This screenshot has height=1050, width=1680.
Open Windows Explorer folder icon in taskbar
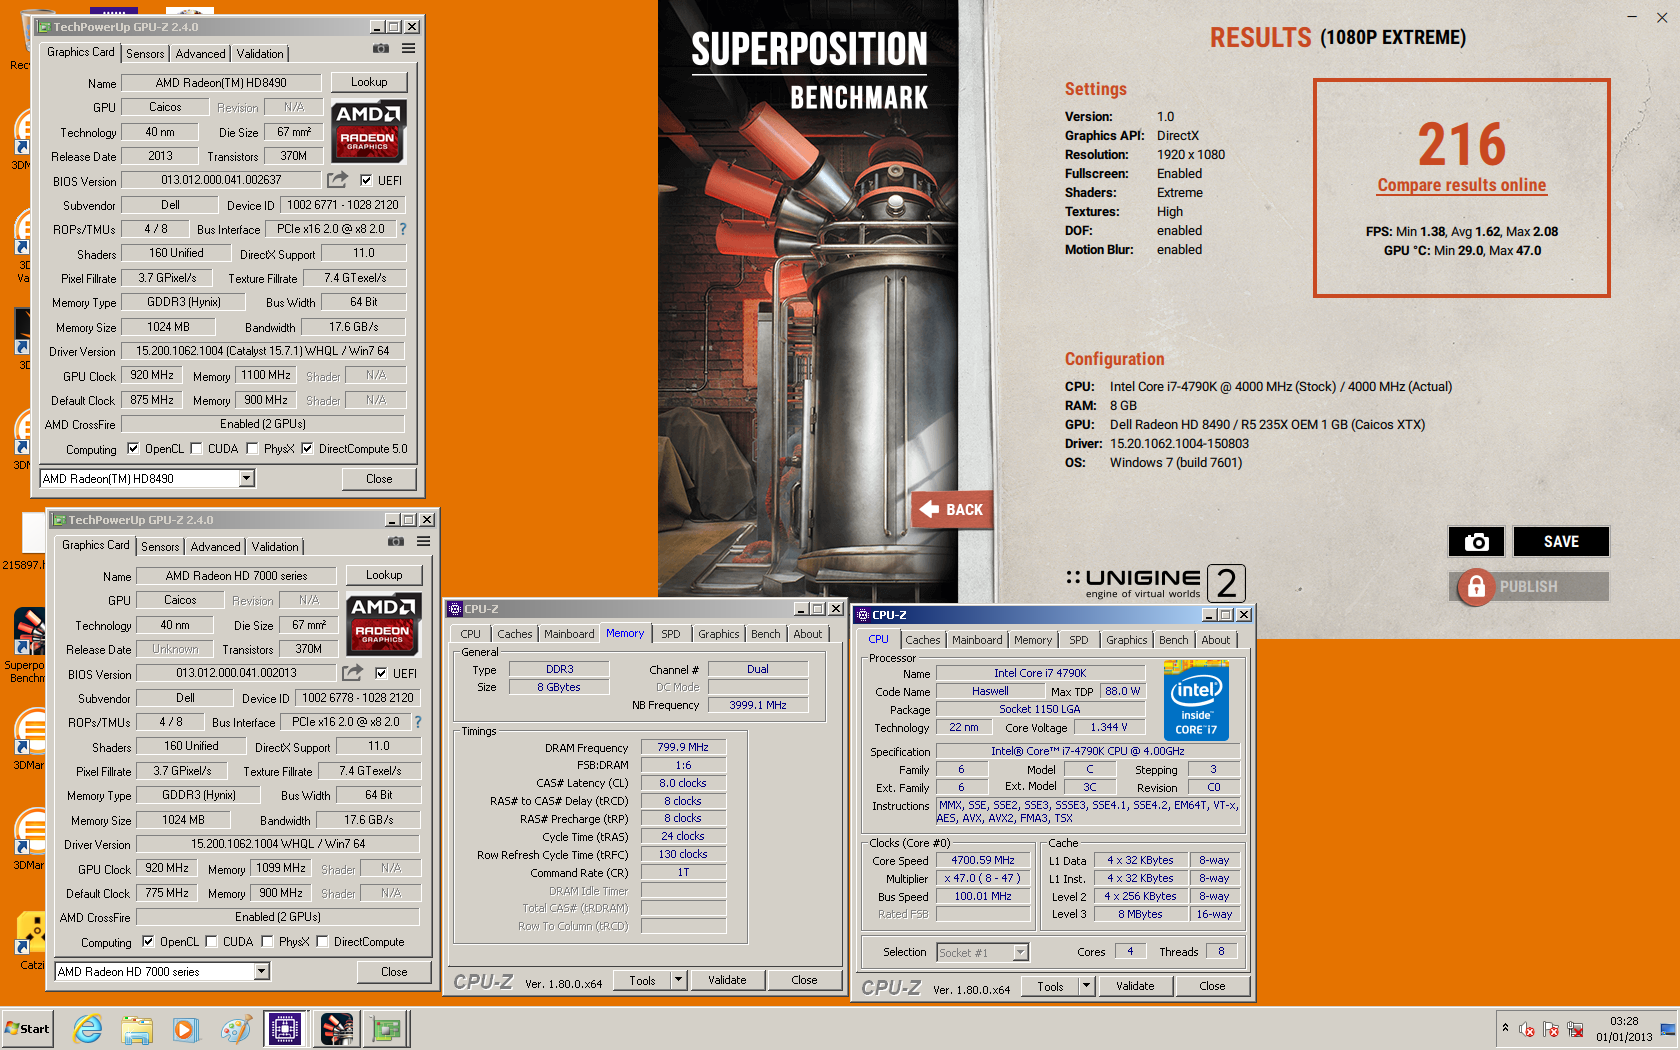coord(137,1028)
